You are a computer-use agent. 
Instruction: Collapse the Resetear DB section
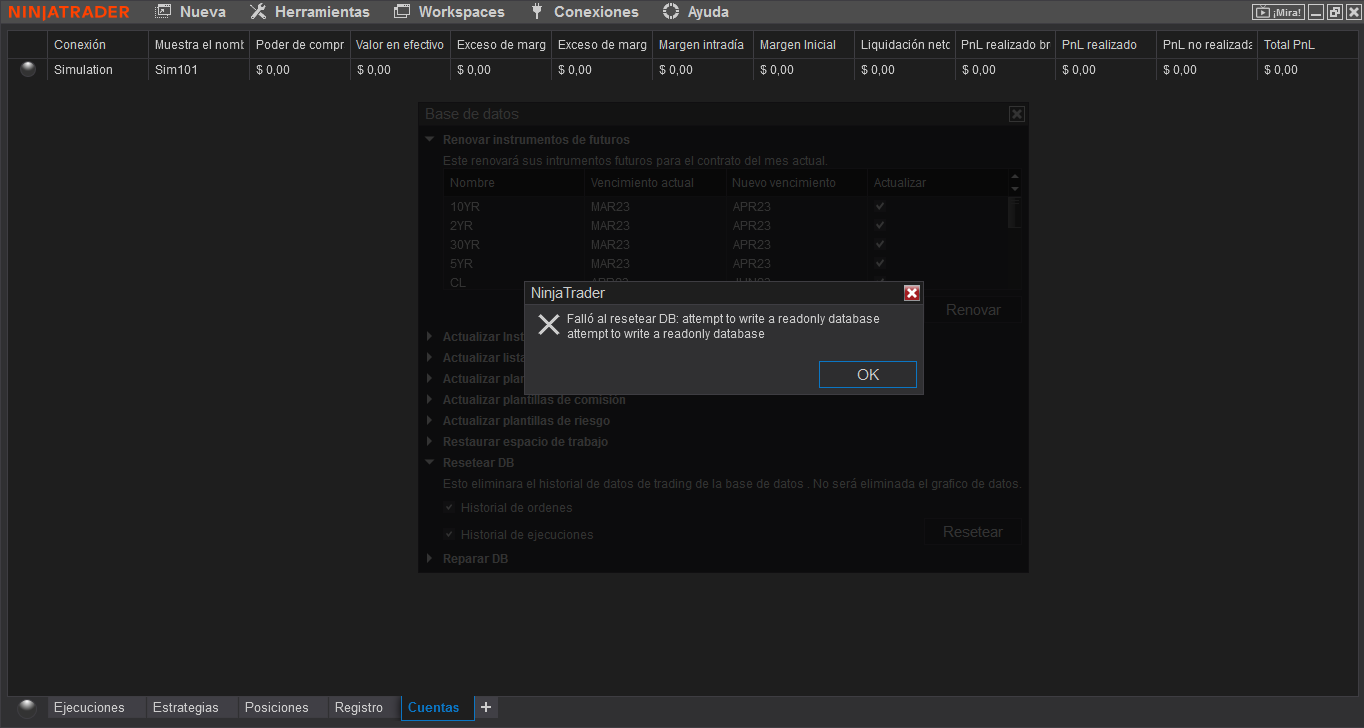[x=430, y=463]
